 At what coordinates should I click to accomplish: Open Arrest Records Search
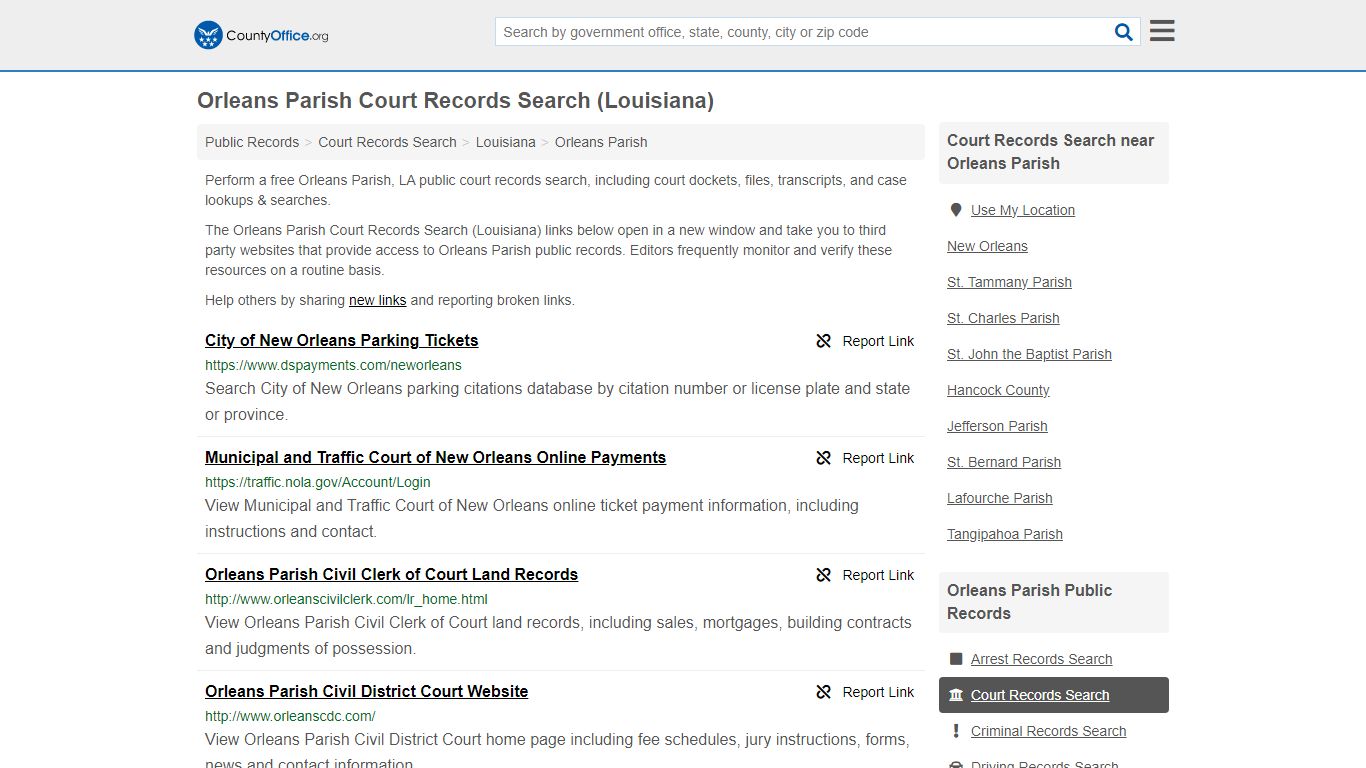pyautogui.click(x=1041, y=659)
